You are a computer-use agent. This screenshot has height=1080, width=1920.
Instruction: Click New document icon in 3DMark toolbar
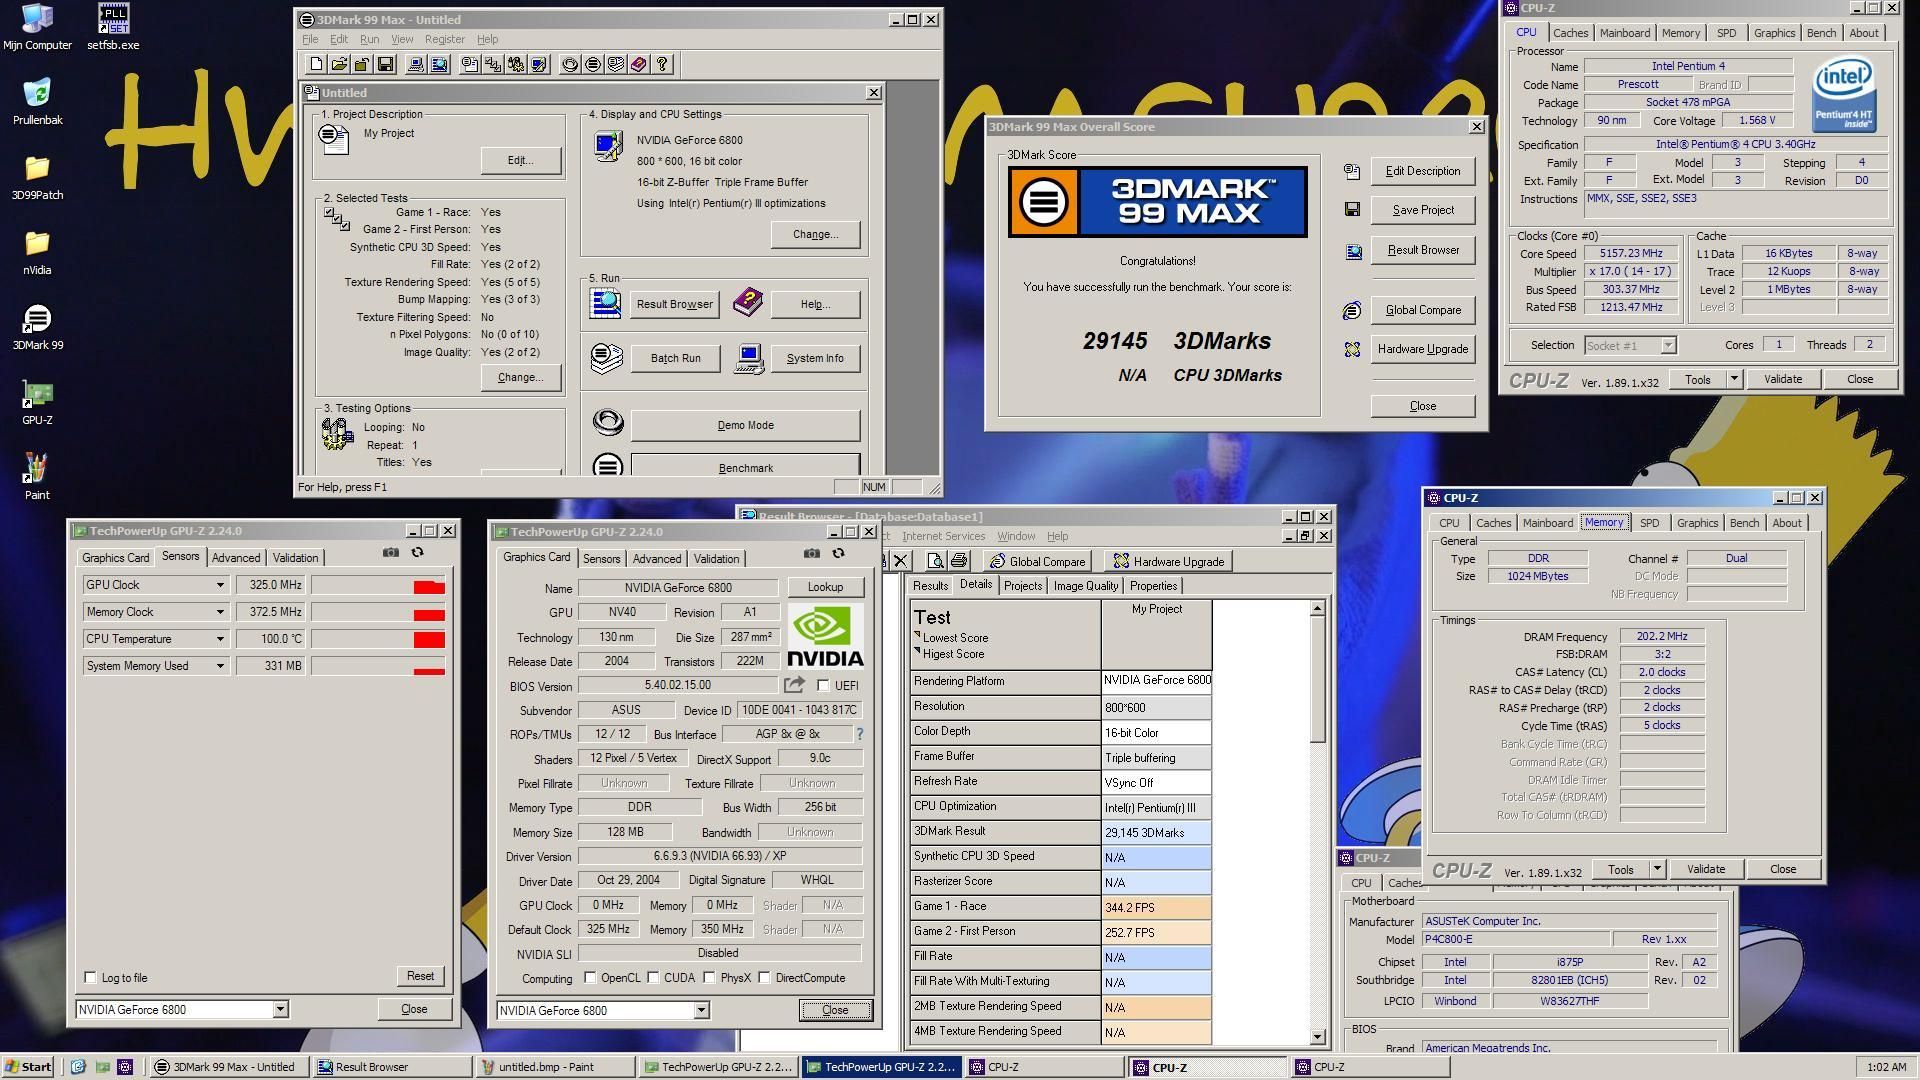click(x=316, y=65)
